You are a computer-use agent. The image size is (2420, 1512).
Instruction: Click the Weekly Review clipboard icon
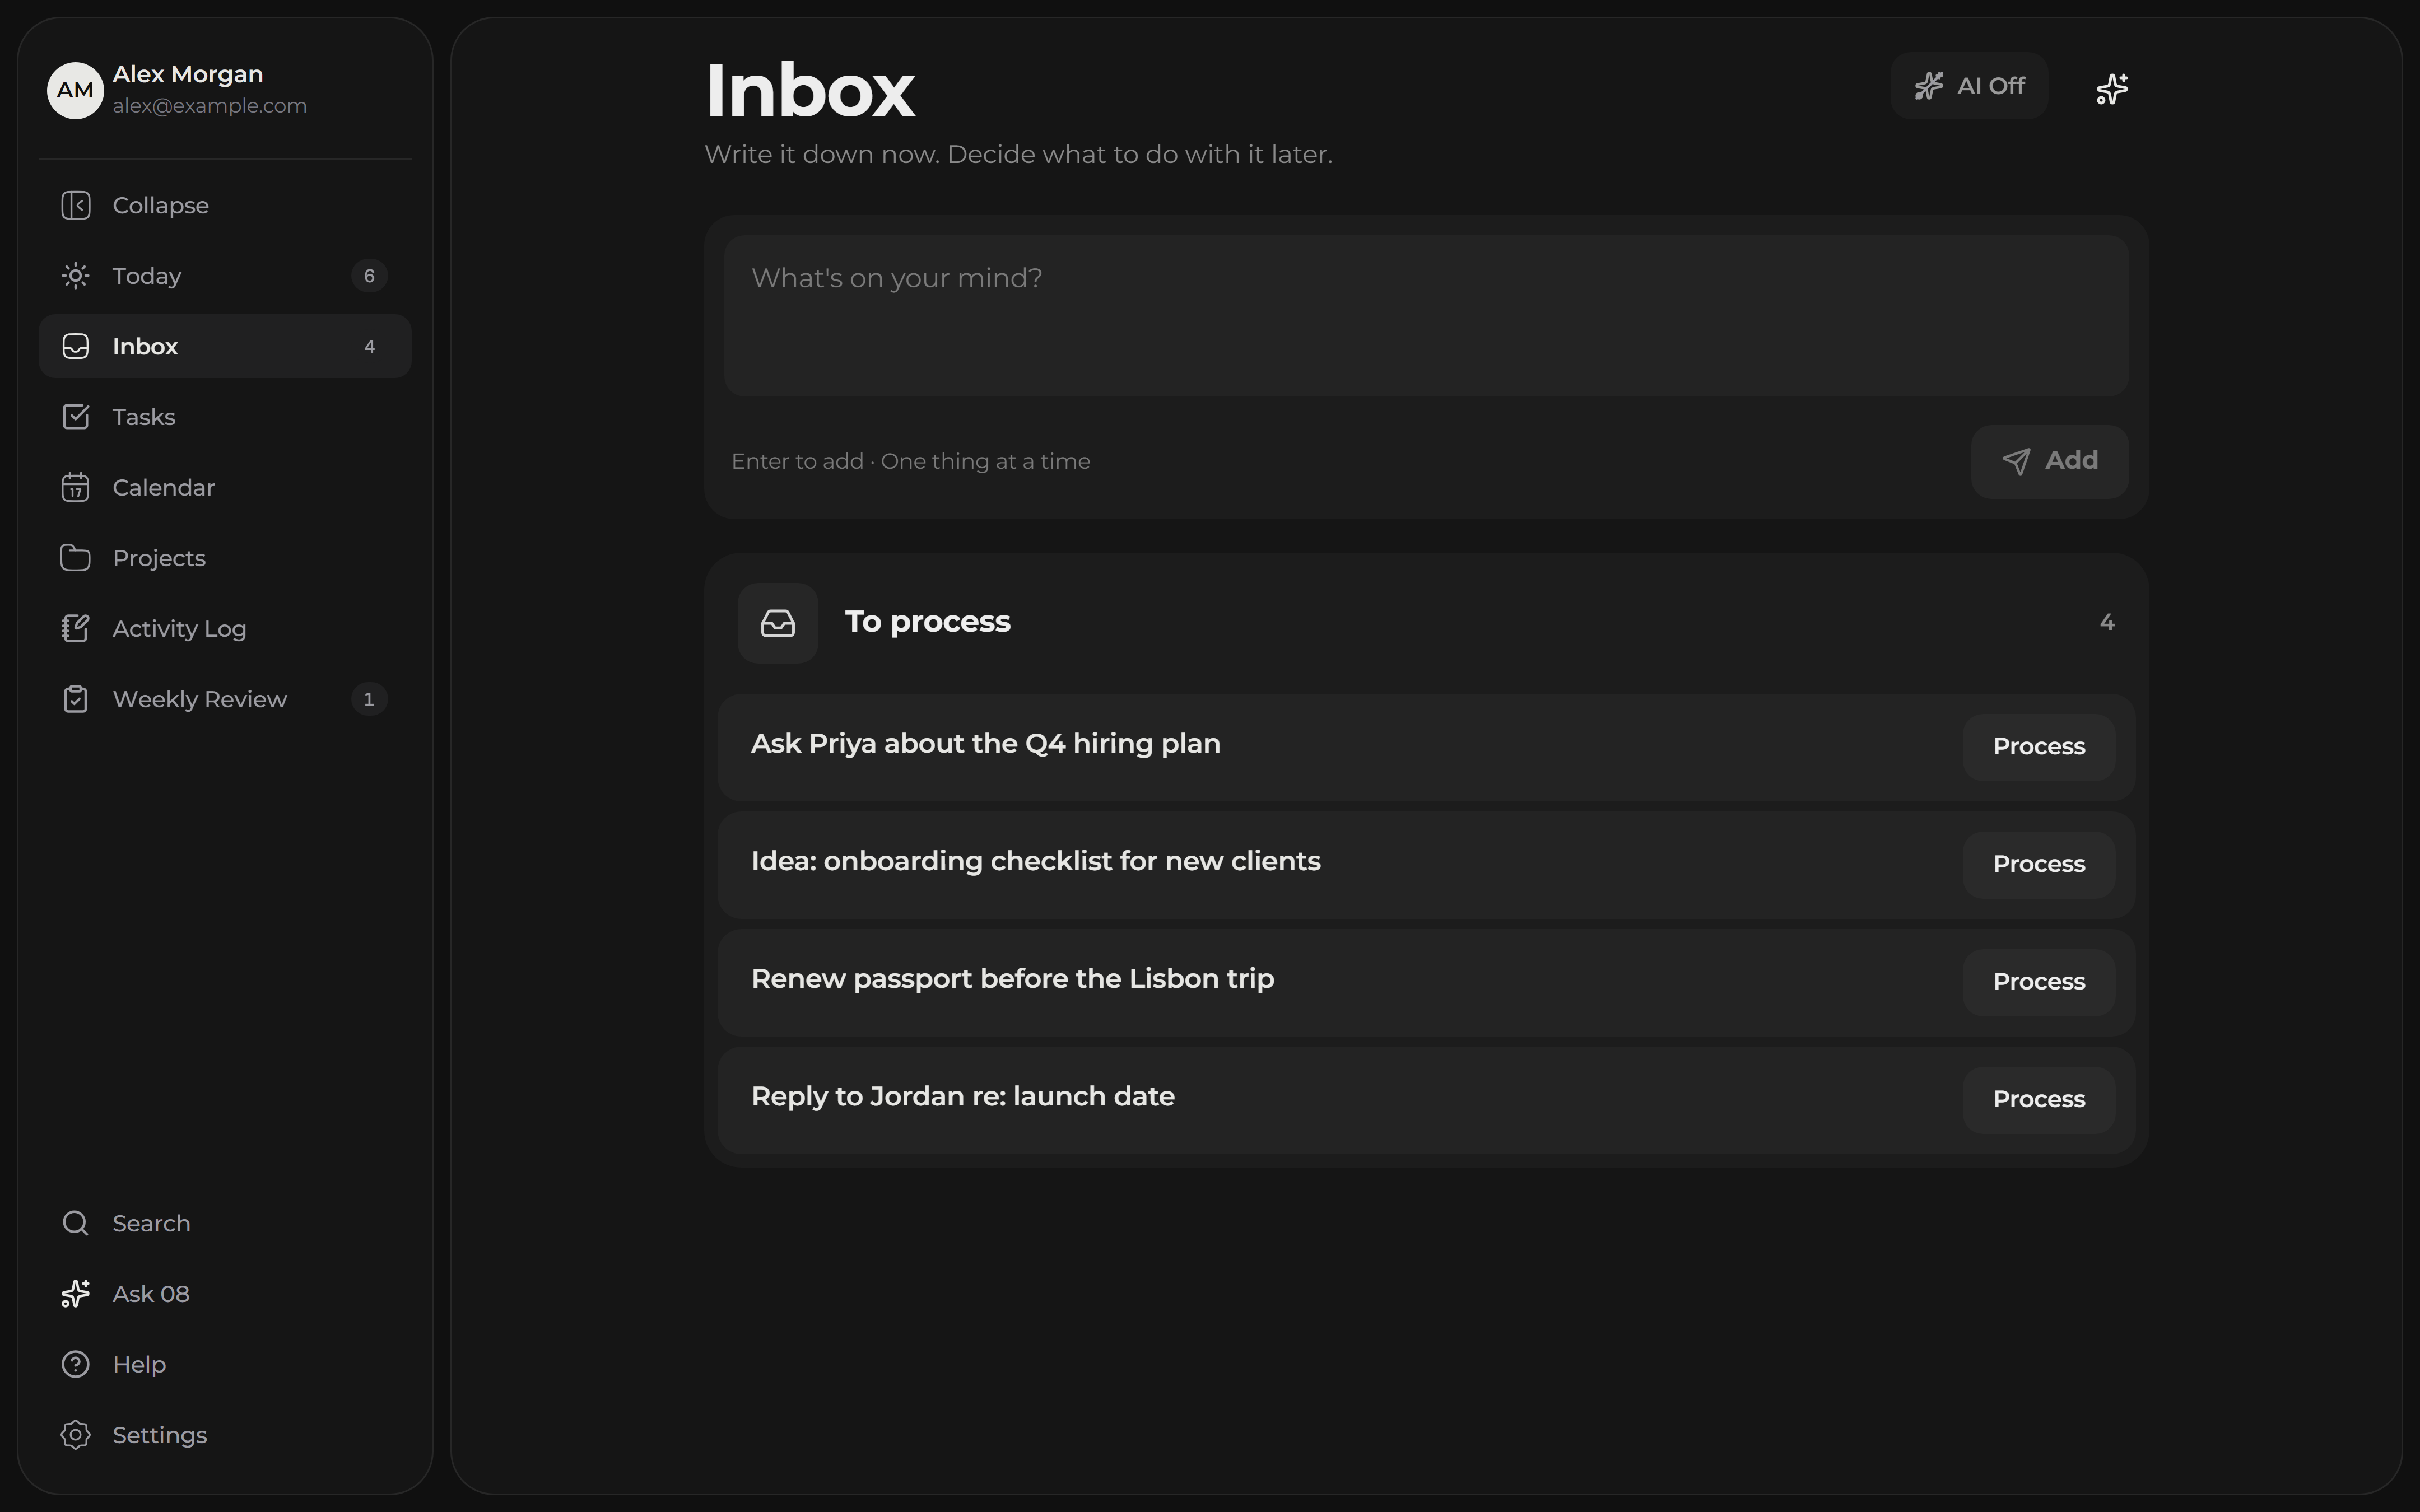(75, 699)
